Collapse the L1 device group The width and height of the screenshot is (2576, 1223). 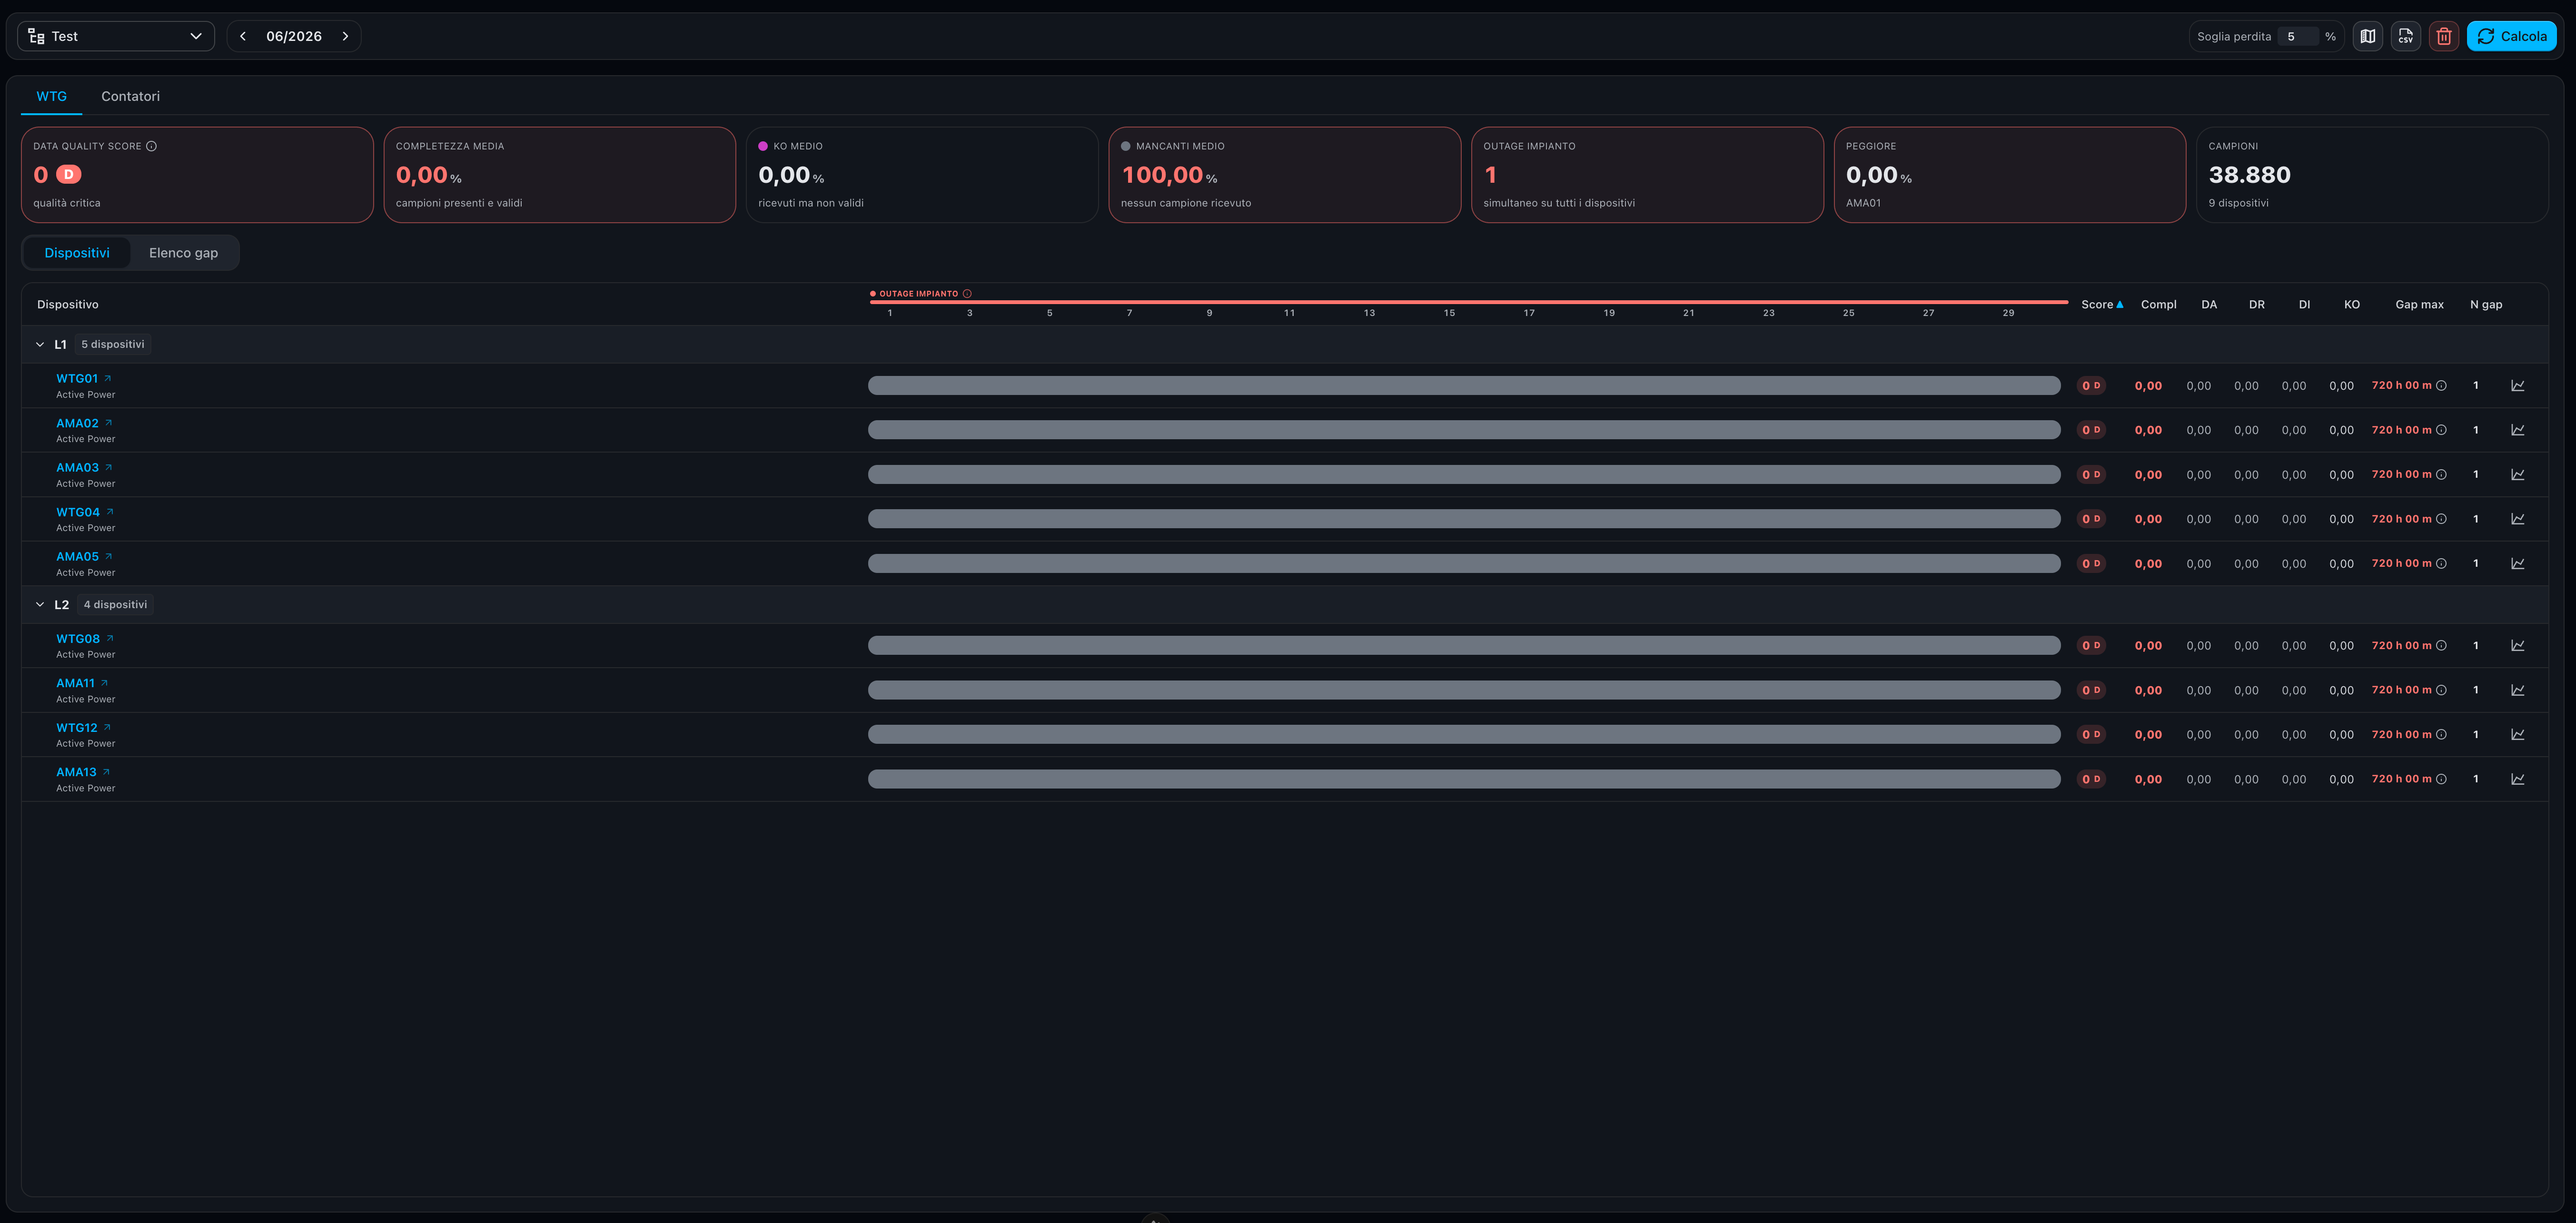click(x=40, y=344)
